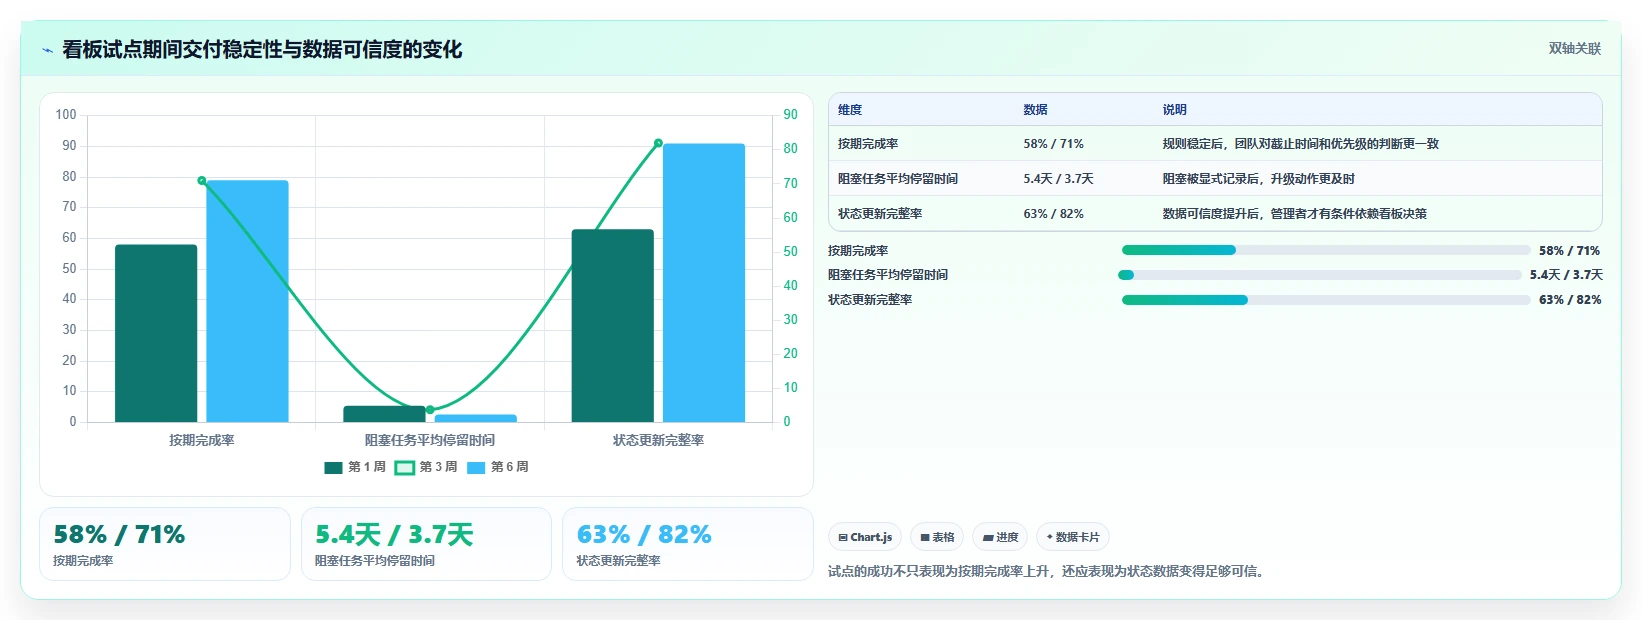Screen dimensions: 1642x620
Task: Click progress value 5.4天 / 3.7天
Action: coord(1566,275)
